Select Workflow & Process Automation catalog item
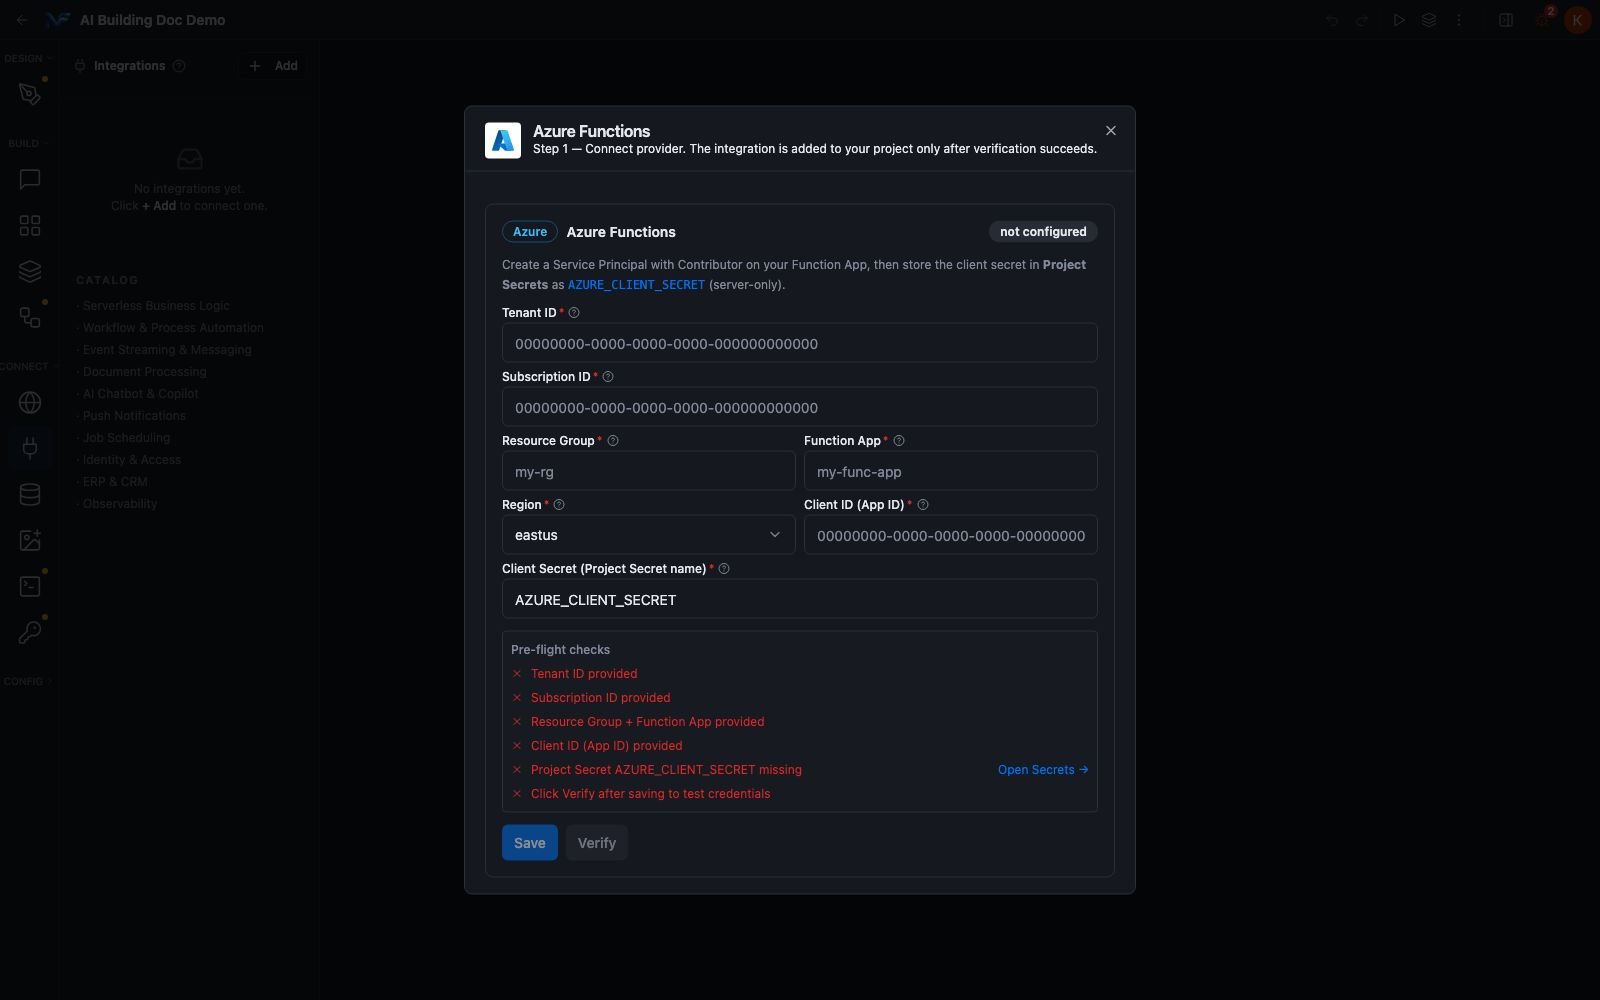 click(172, 328)
